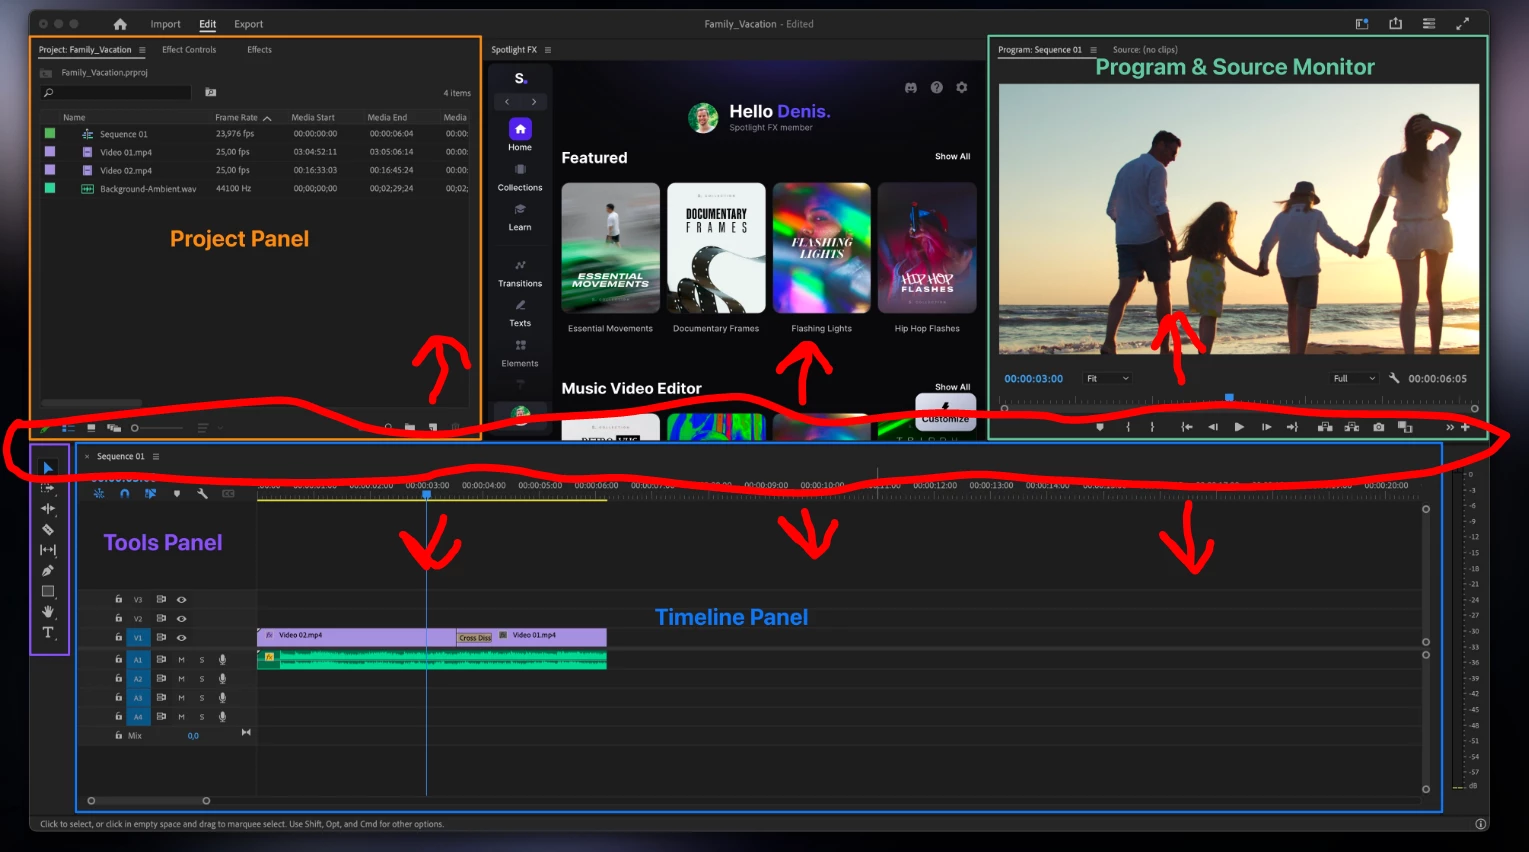Select the Razor tool

point(47,529)
